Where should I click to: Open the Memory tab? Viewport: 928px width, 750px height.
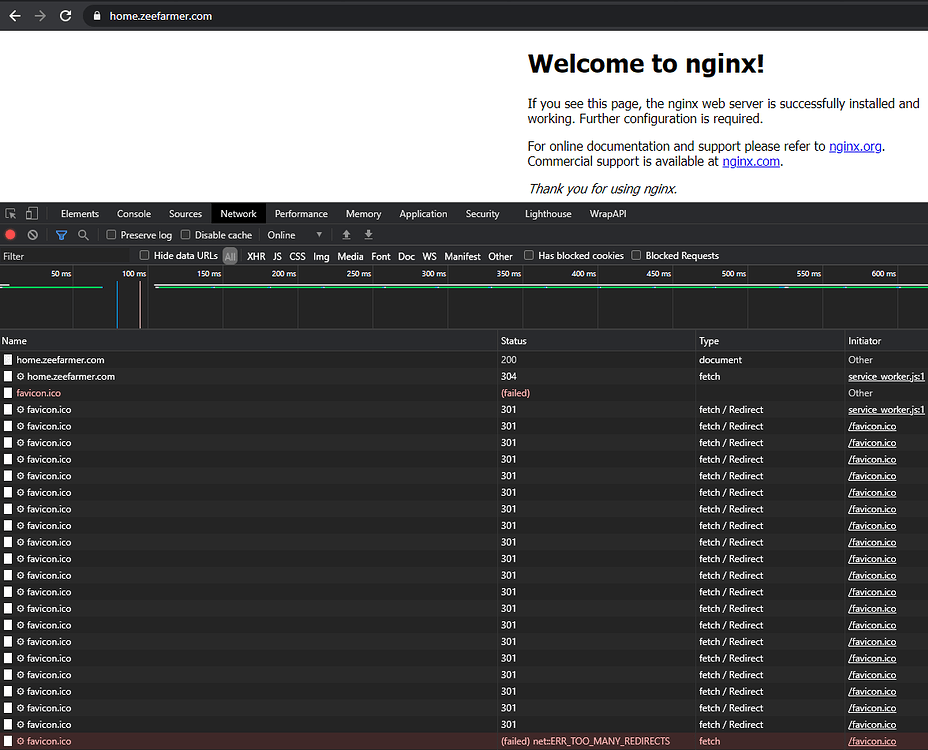pos(363,214)
